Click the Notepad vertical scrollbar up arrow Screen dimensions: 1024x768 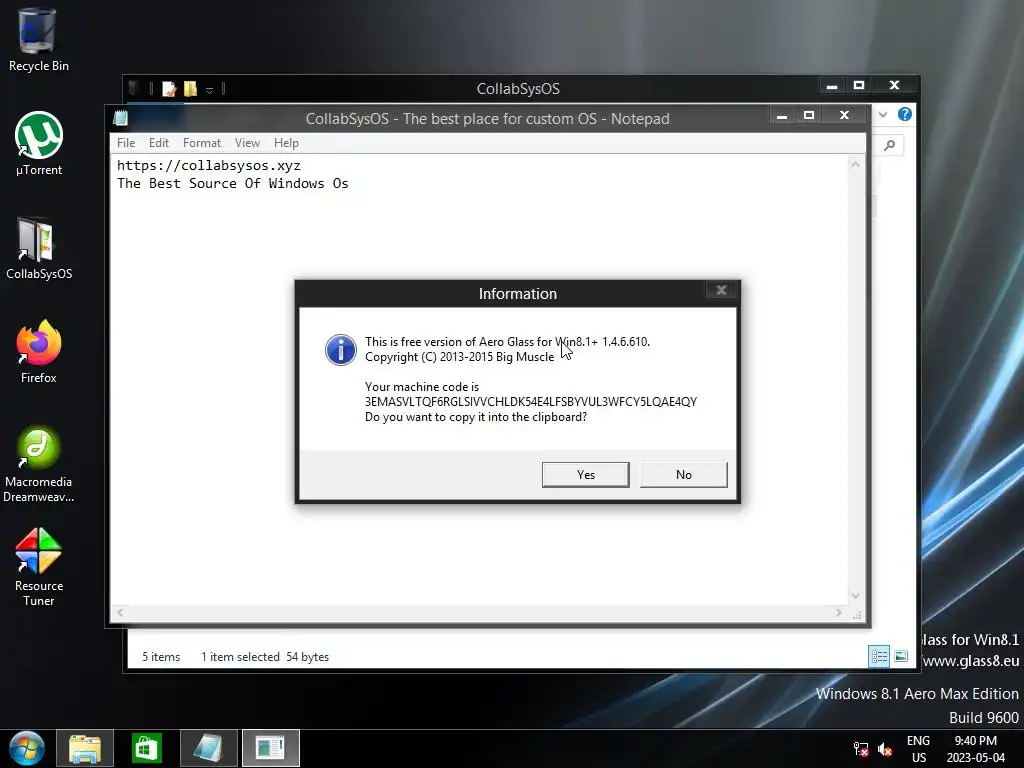(x=855, y=165)
